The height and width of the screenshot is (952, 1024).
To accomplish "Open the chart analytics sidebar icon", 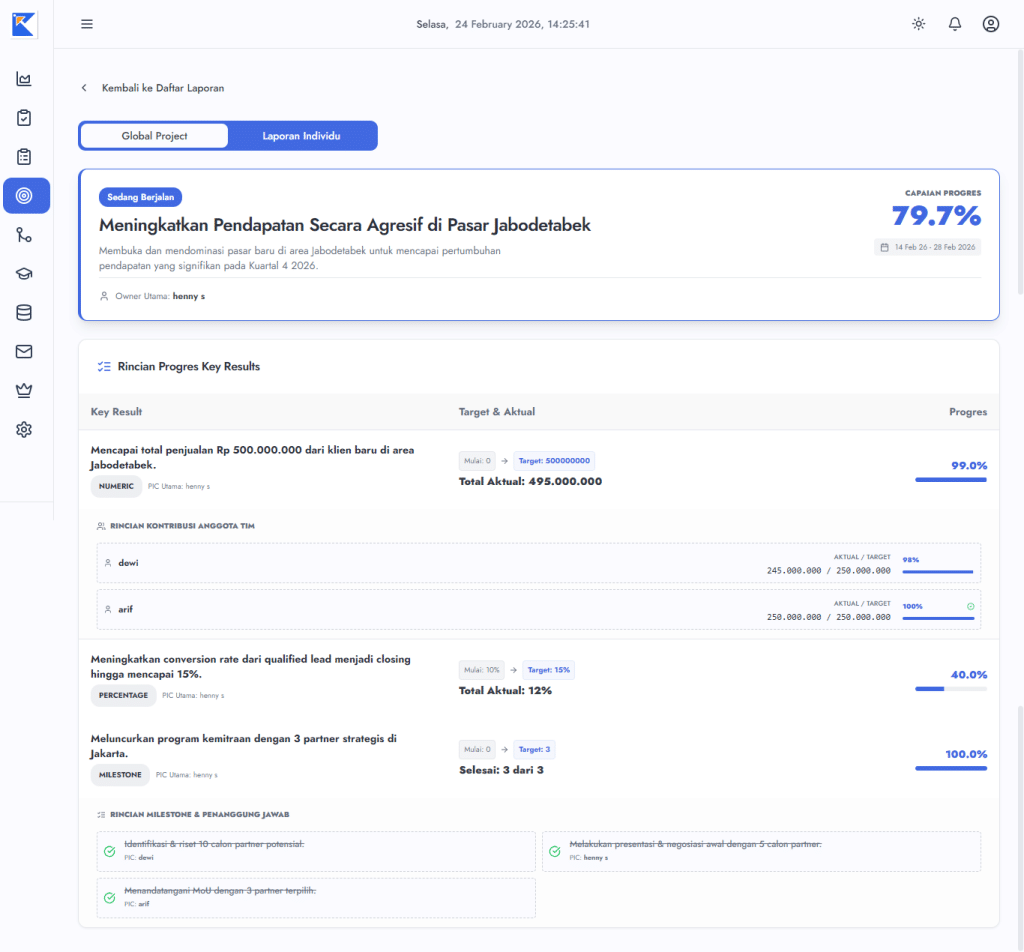I will [x=24, y=79].
